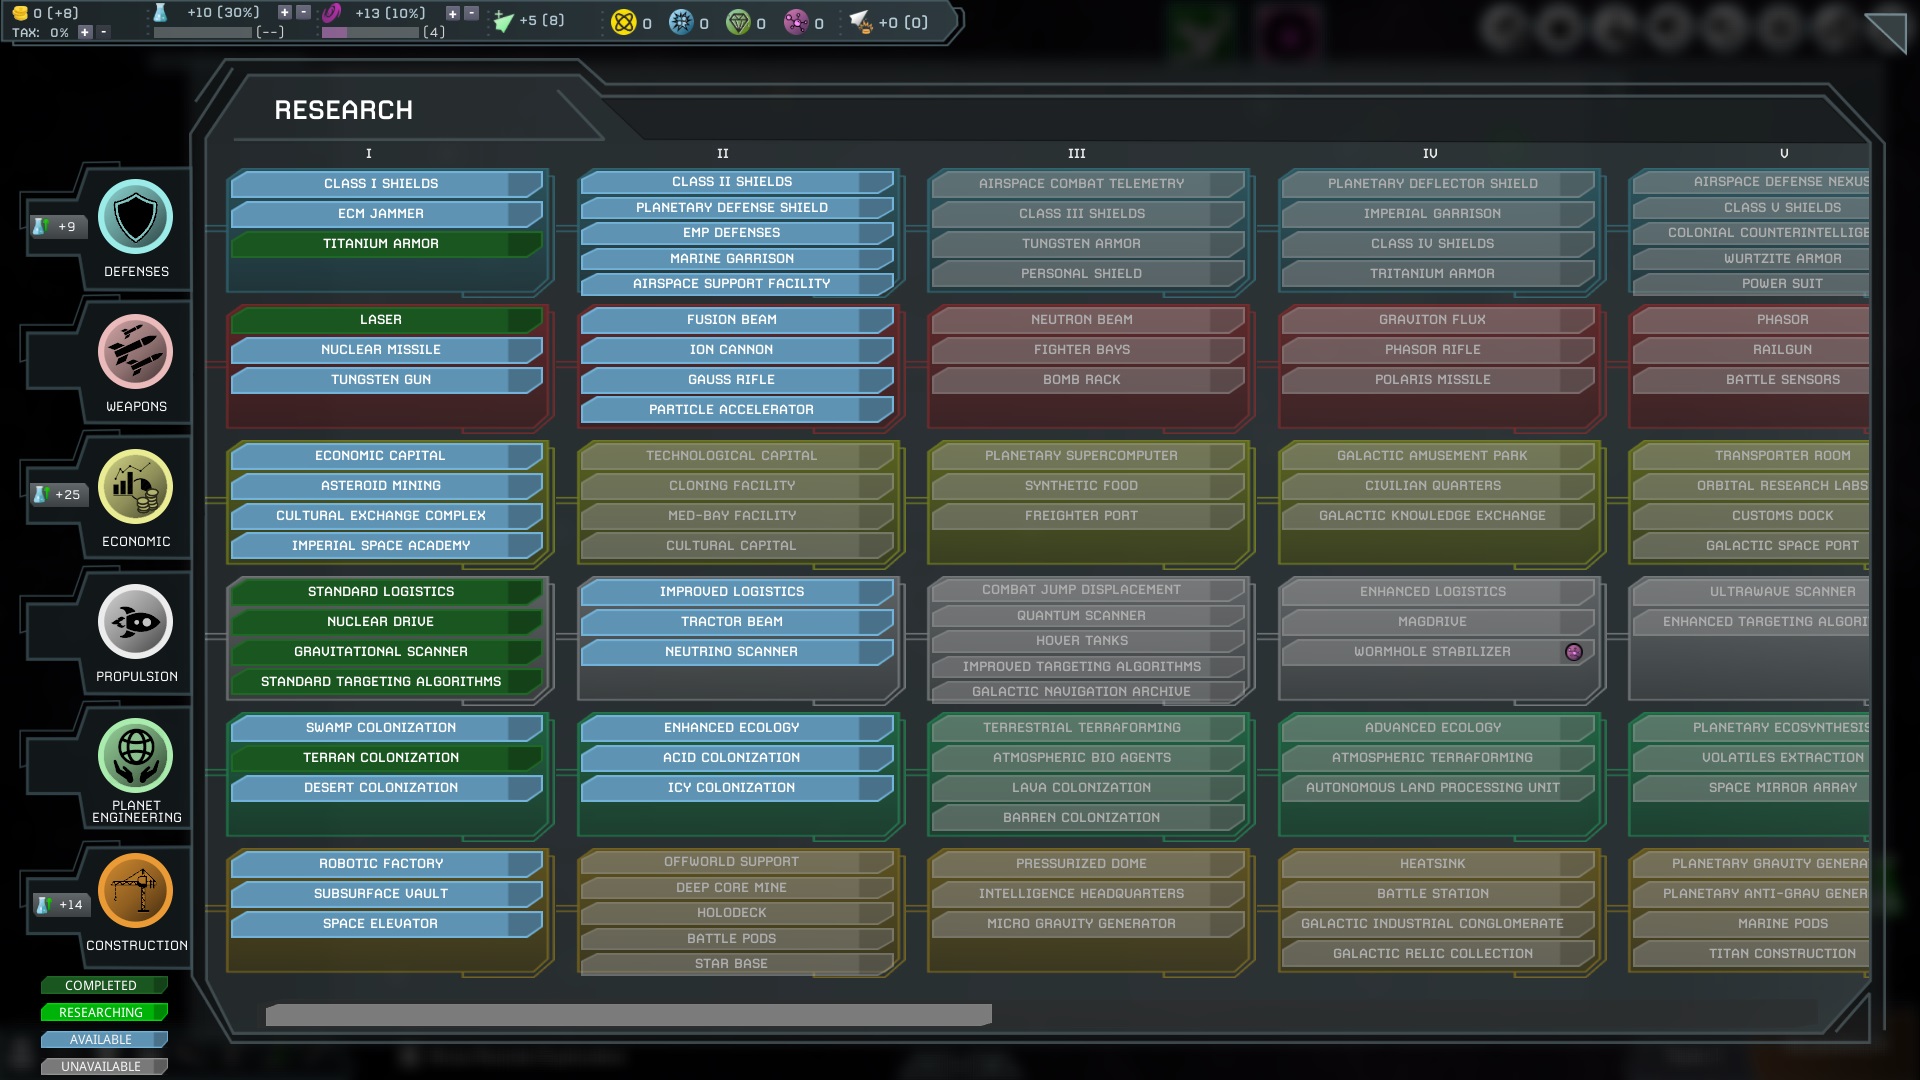
Task: Research Planetary Defense Shield
Action: (737, 208)
